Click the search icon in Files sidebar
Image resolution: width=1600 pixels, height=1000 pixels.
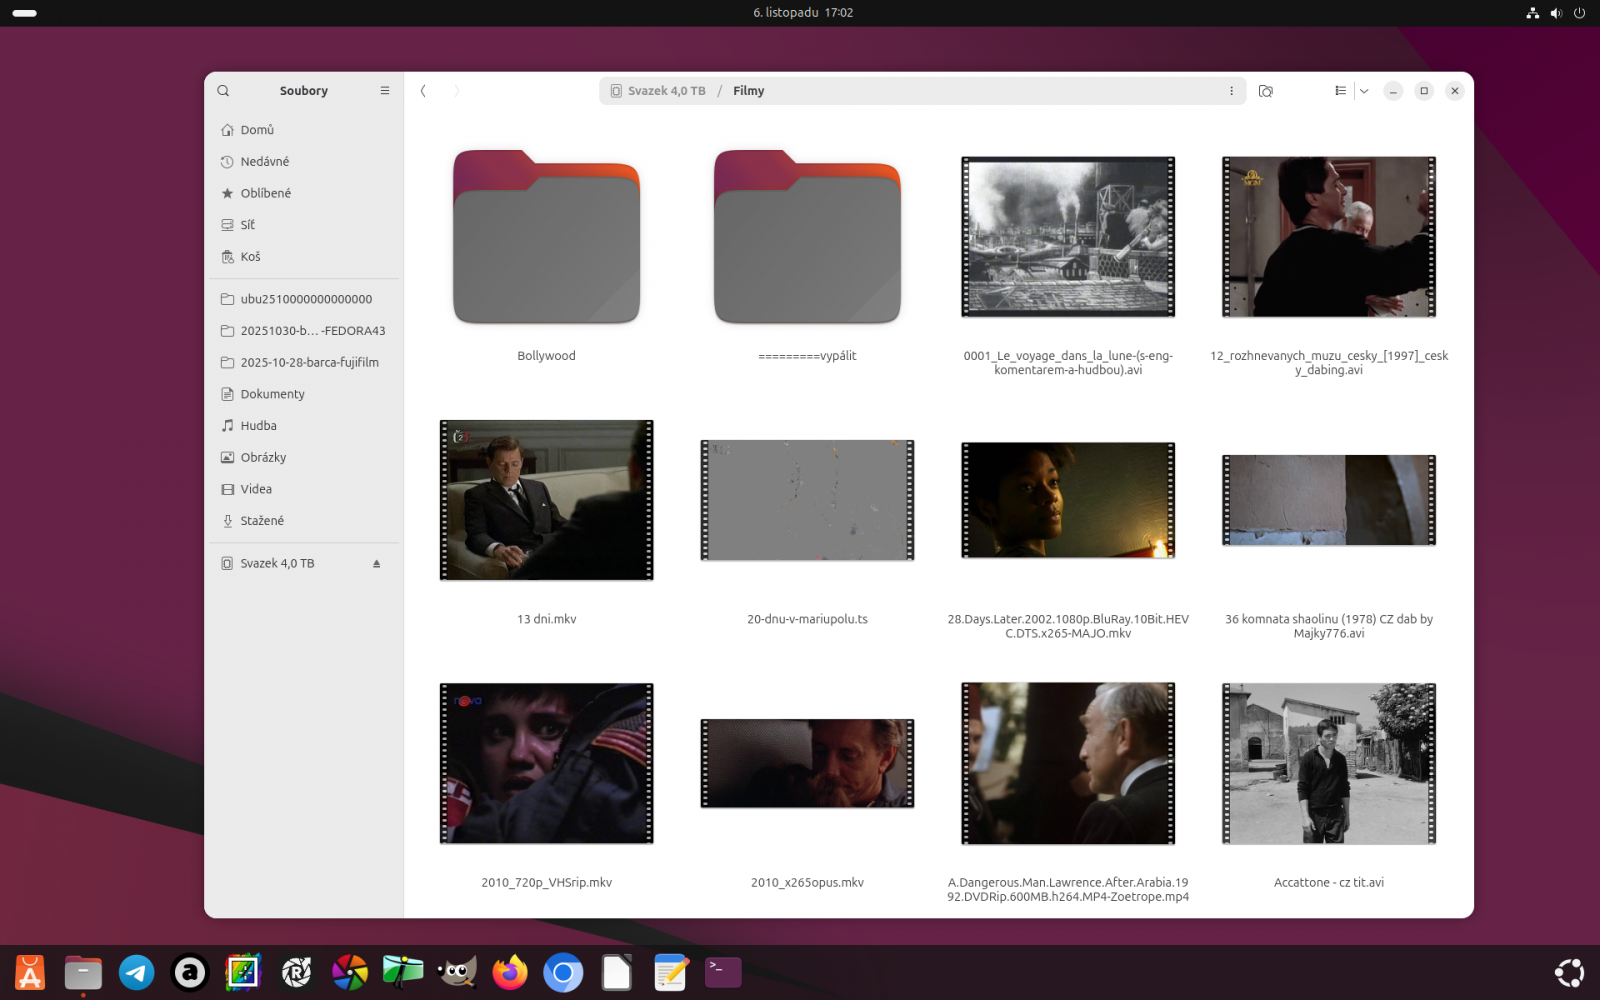click(x=223, y=91)
